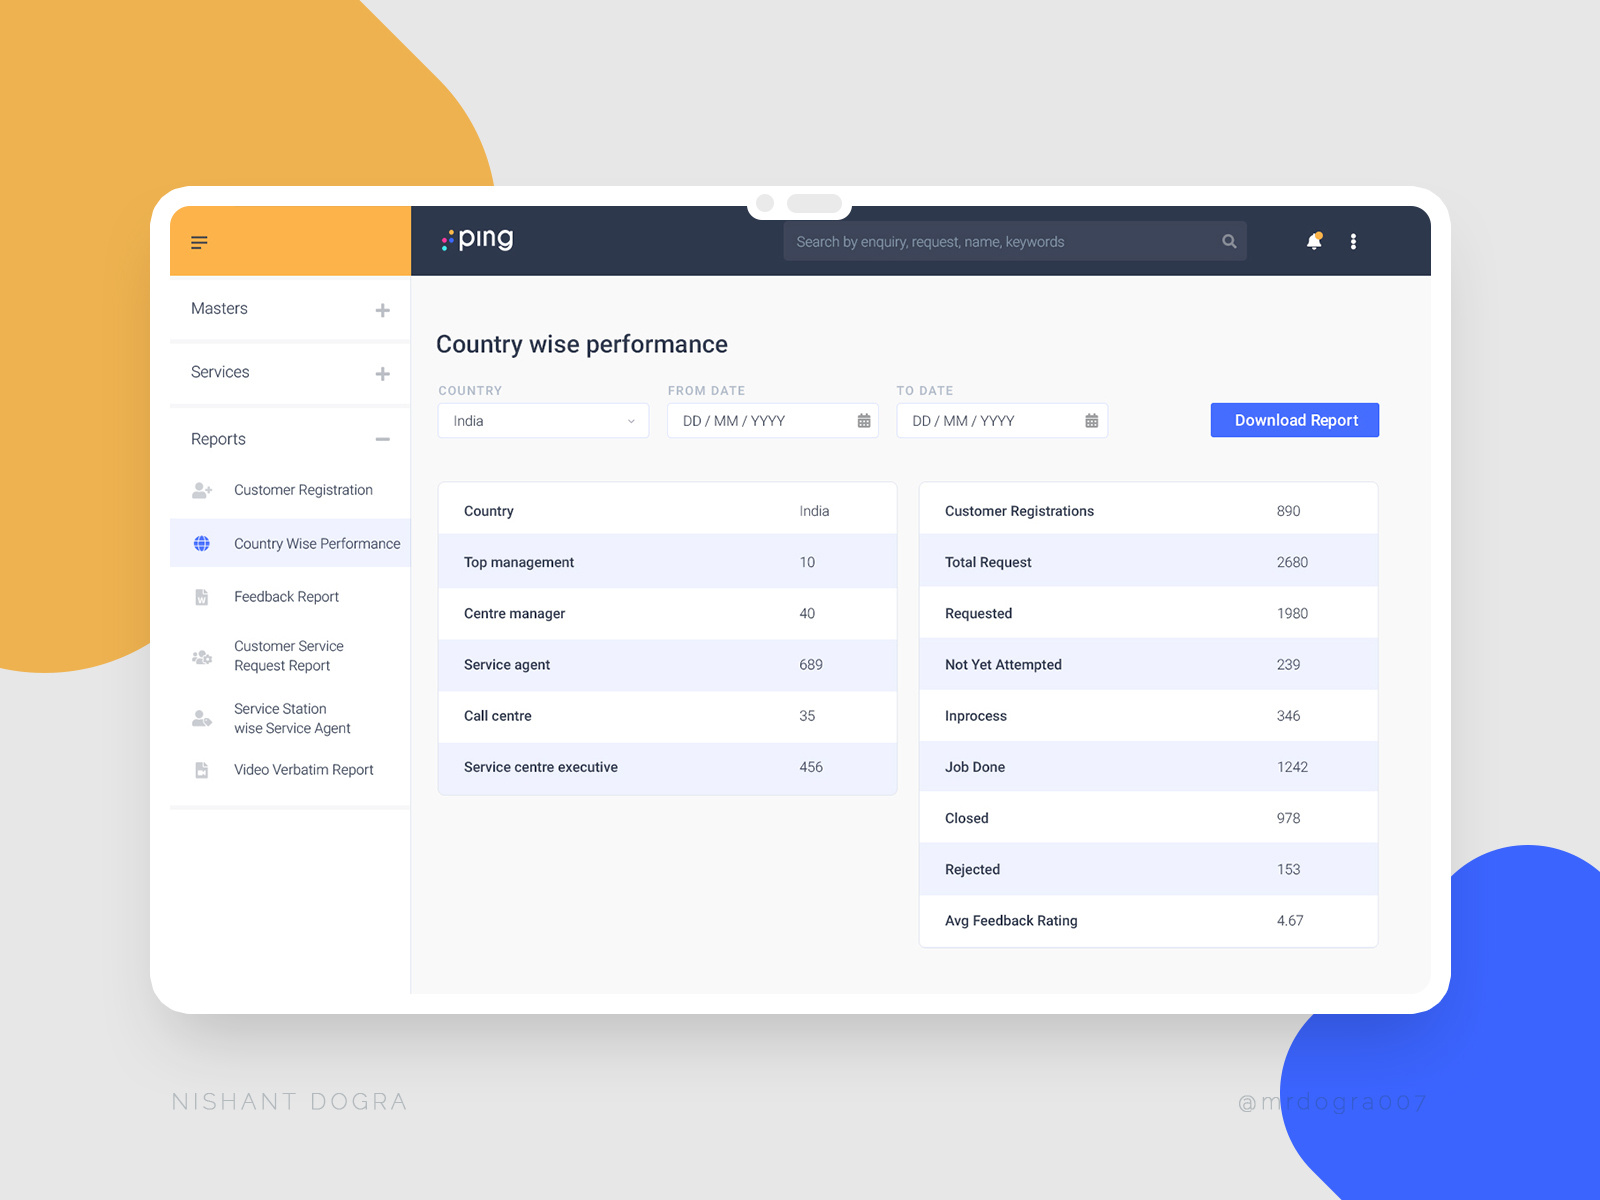Click the search bar to enter keywords
The image size is (1600, 1200).
click(1000, 241)
